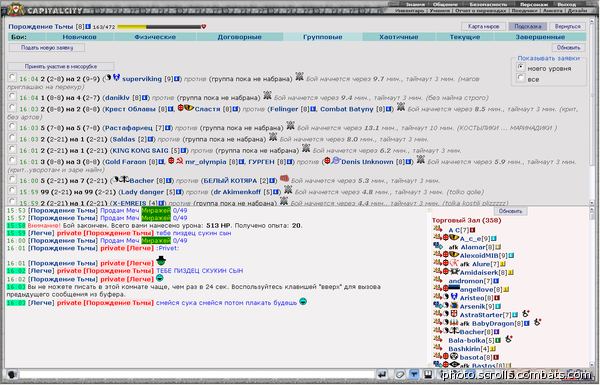The image size is (600, 385).
Task: Open player link Denis Unknown
Action: coord(367,162)
